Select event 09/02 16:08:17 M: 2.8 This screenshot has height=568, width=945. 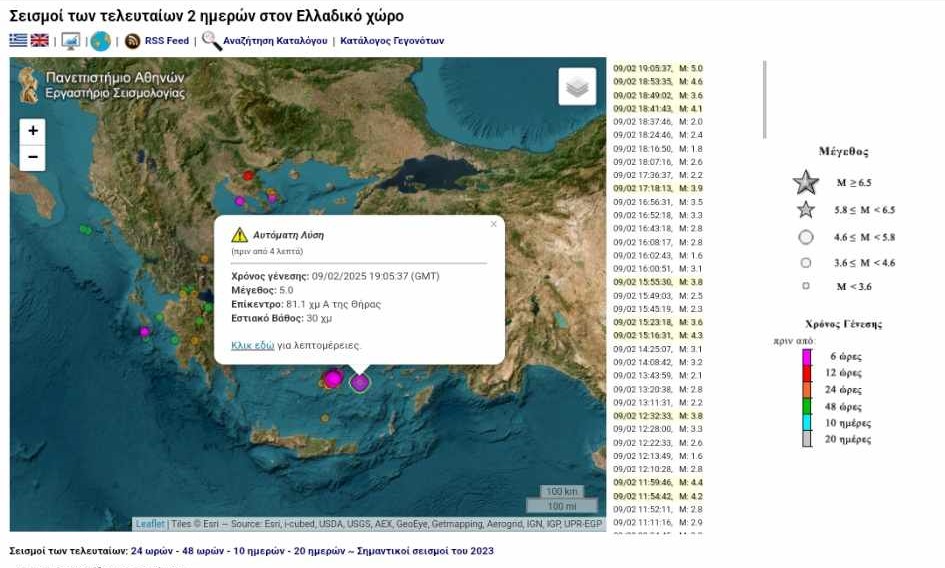pyautogui.click(x=658, y=242)
